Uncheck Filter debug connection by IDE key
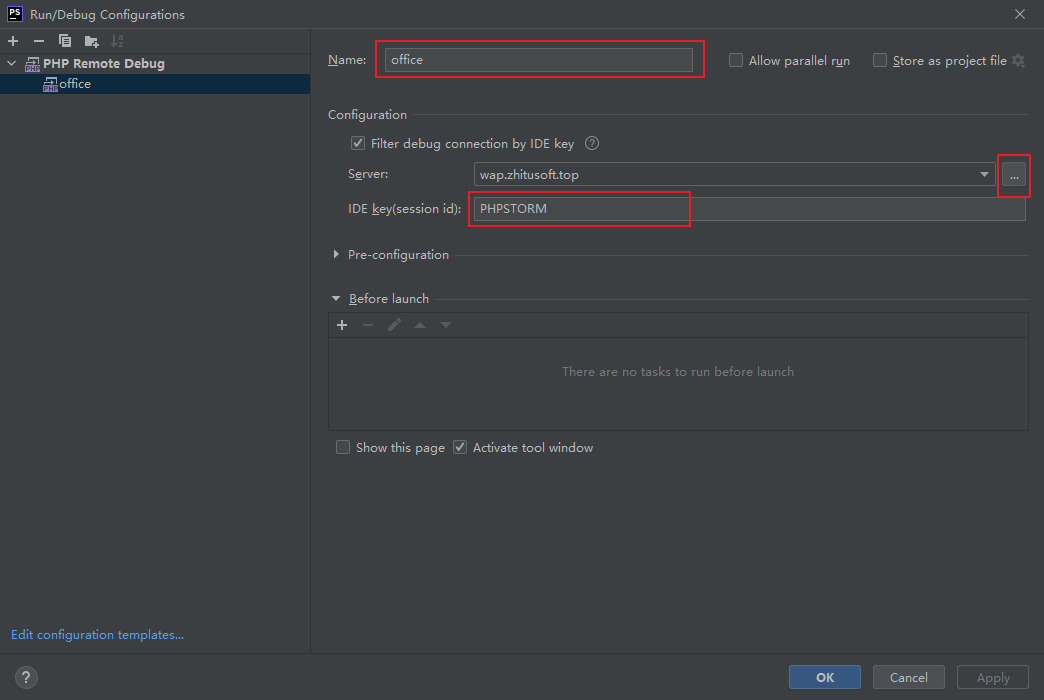Screen dimensions: 1044x700 [358, 144]
